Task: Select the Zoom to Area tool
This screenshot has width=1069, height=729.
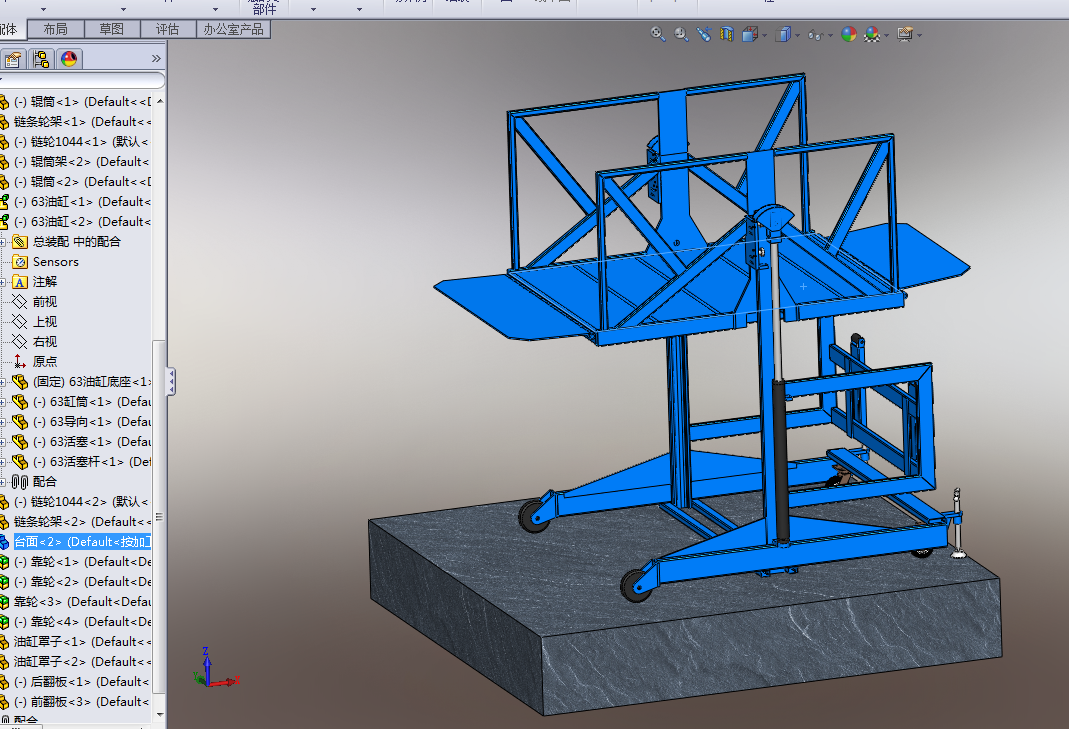Action: pyautogui.click(x=680, y=34)
